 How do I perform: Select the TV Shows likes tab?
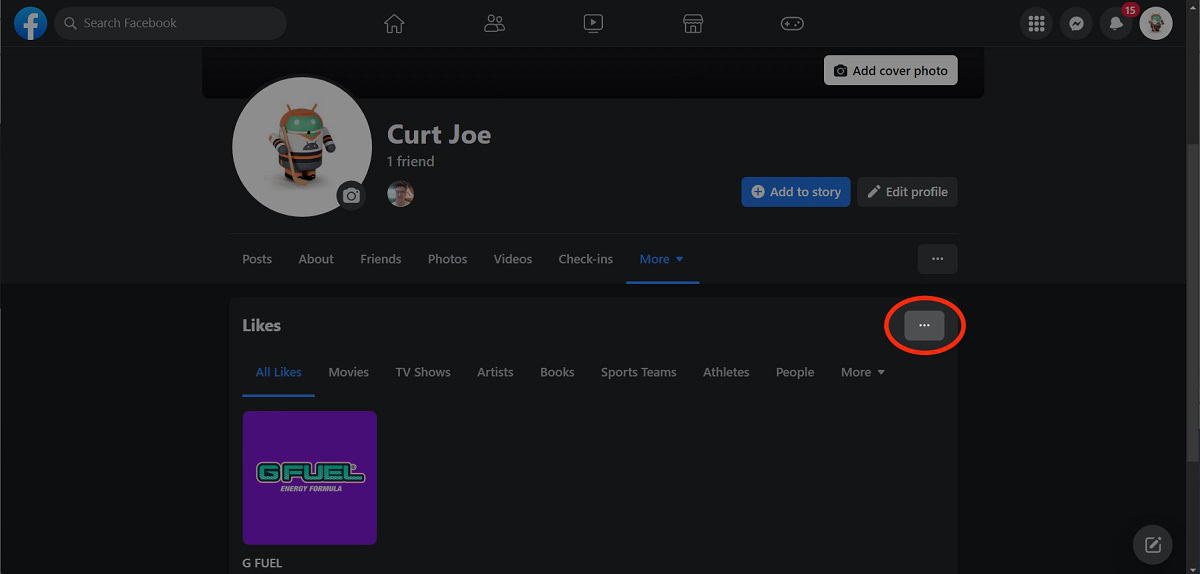(x=423, y=372)
